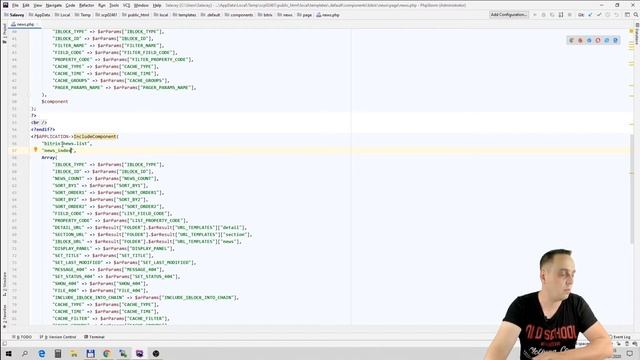Open File Explorer from the taskbar

[x=74, y=353]
